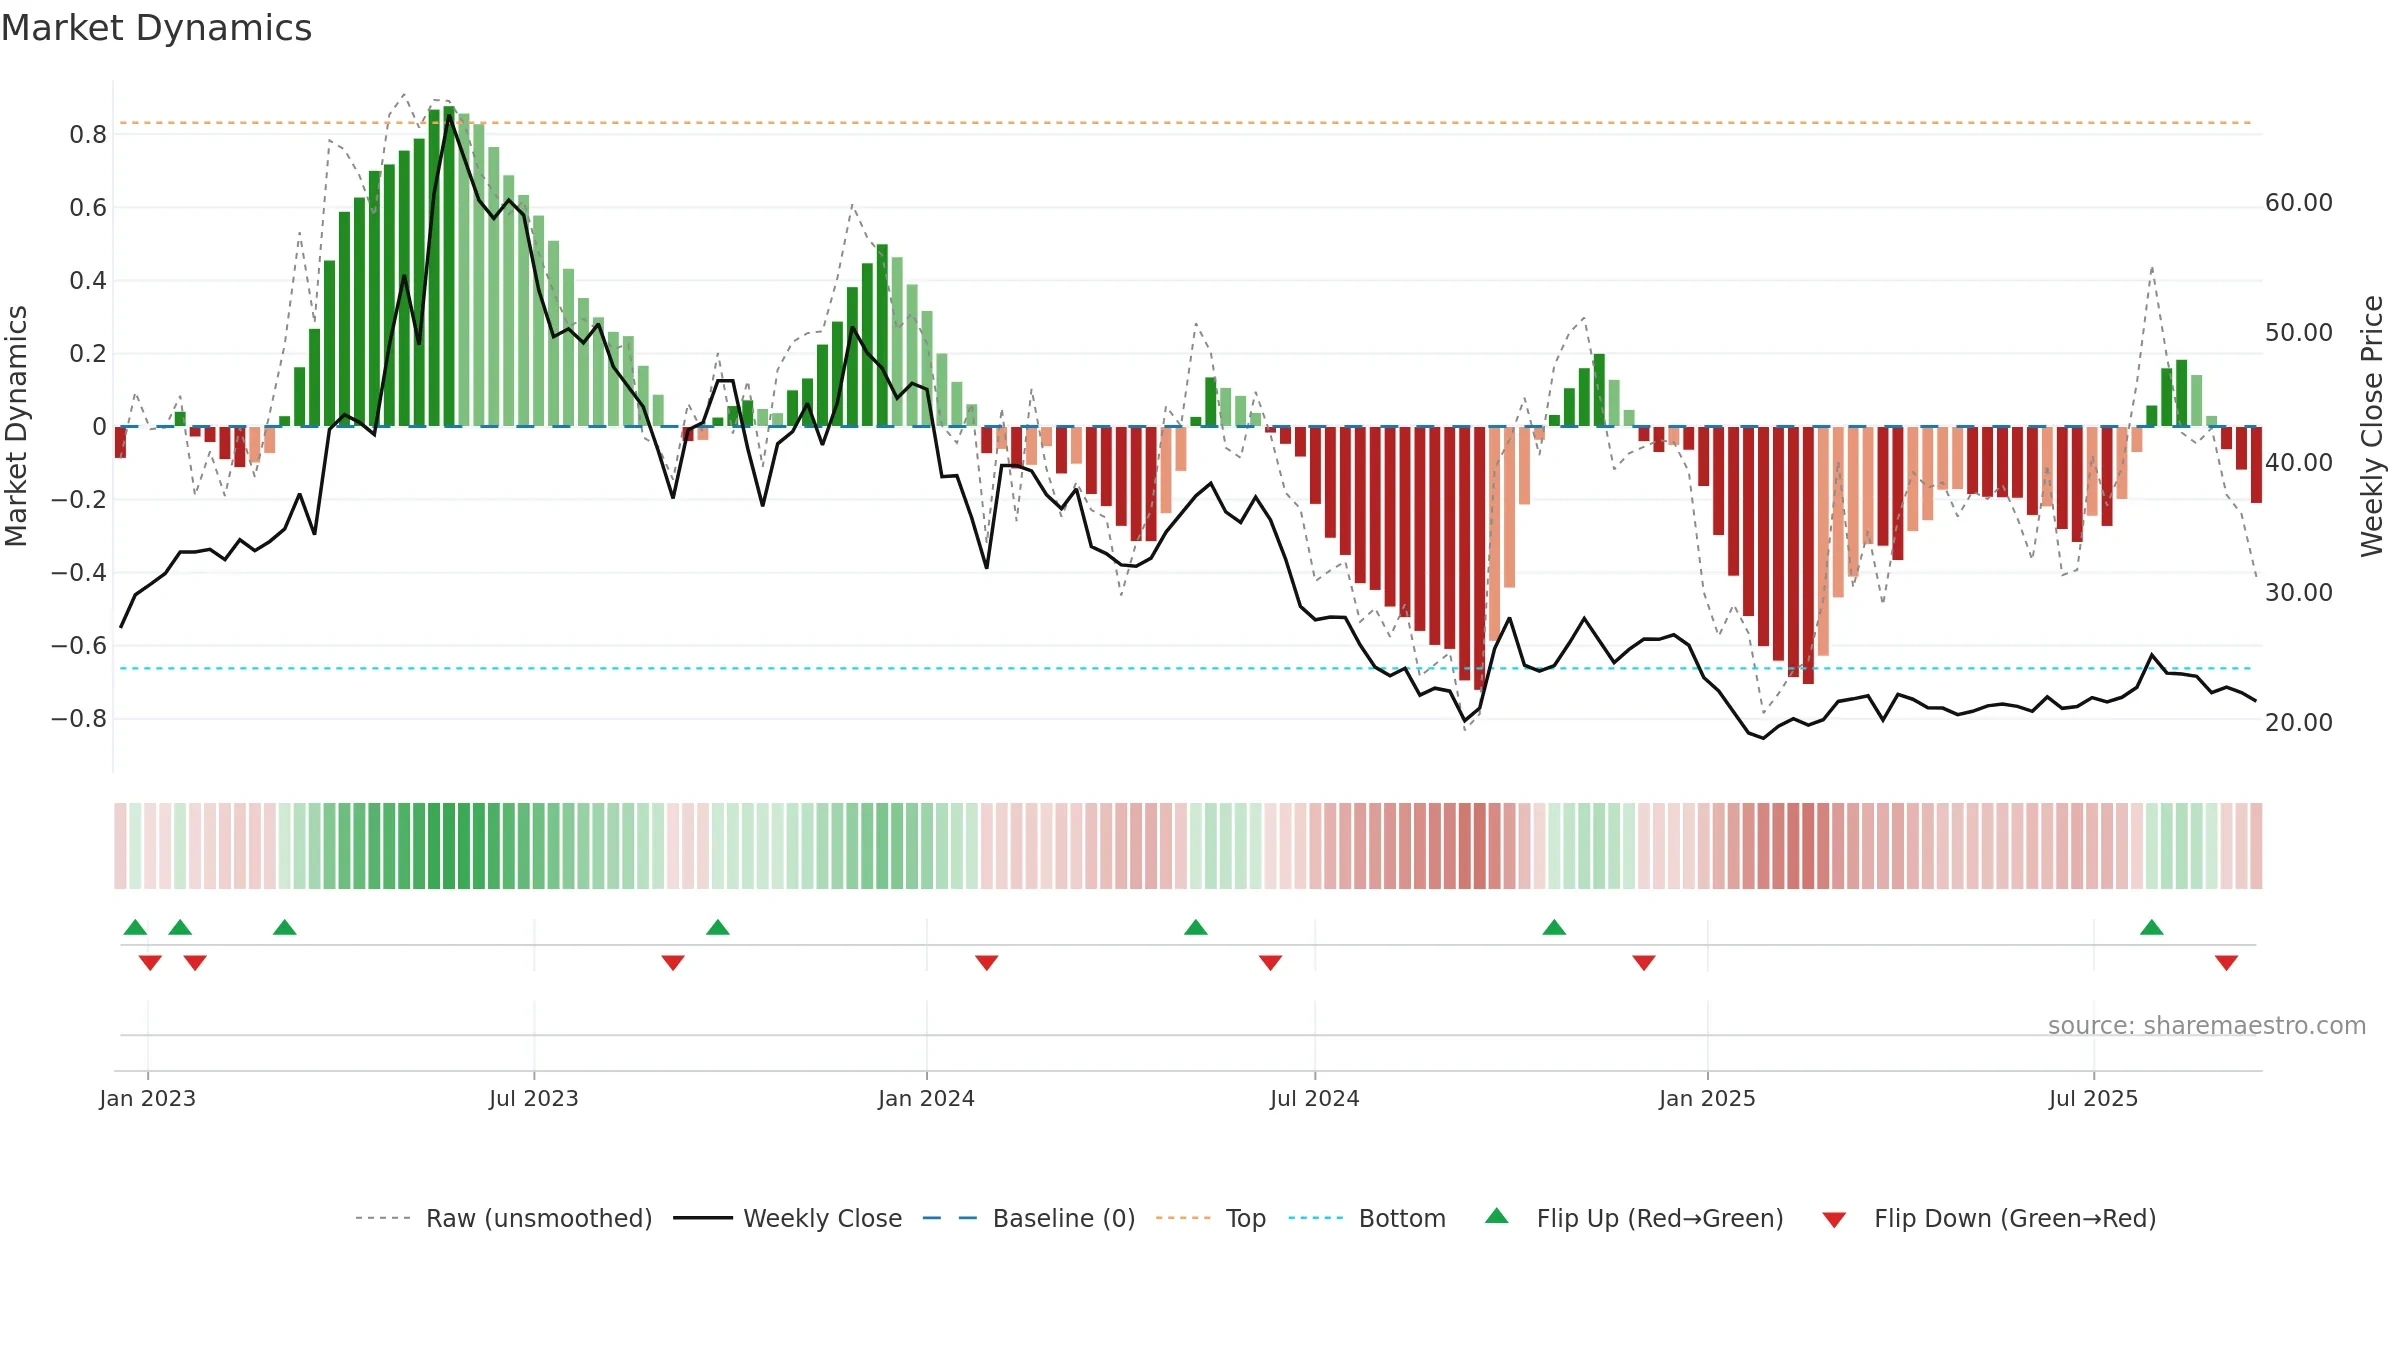This screenshot has width=2400, height=1350.
Task: Click the Jan 2023 x-axis label
Action: (148, 1098)
